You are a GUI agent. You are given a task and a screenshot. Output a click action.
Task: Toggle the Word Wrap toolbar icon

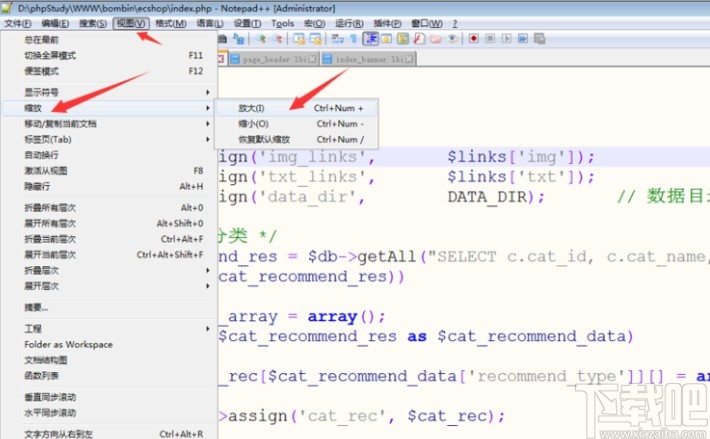coord(338,38)
